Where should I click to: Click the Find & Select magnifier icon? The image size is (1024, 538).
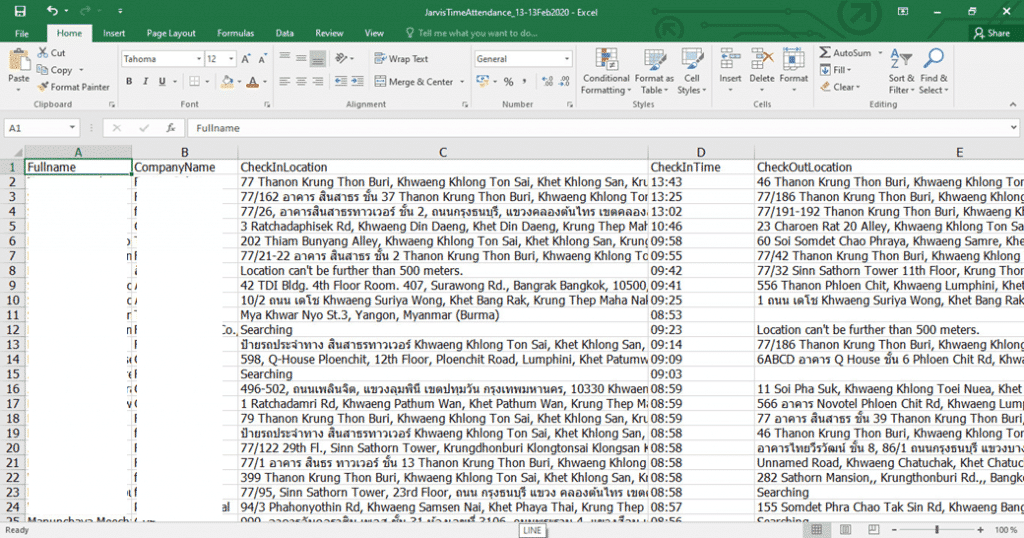pos(933,60)
